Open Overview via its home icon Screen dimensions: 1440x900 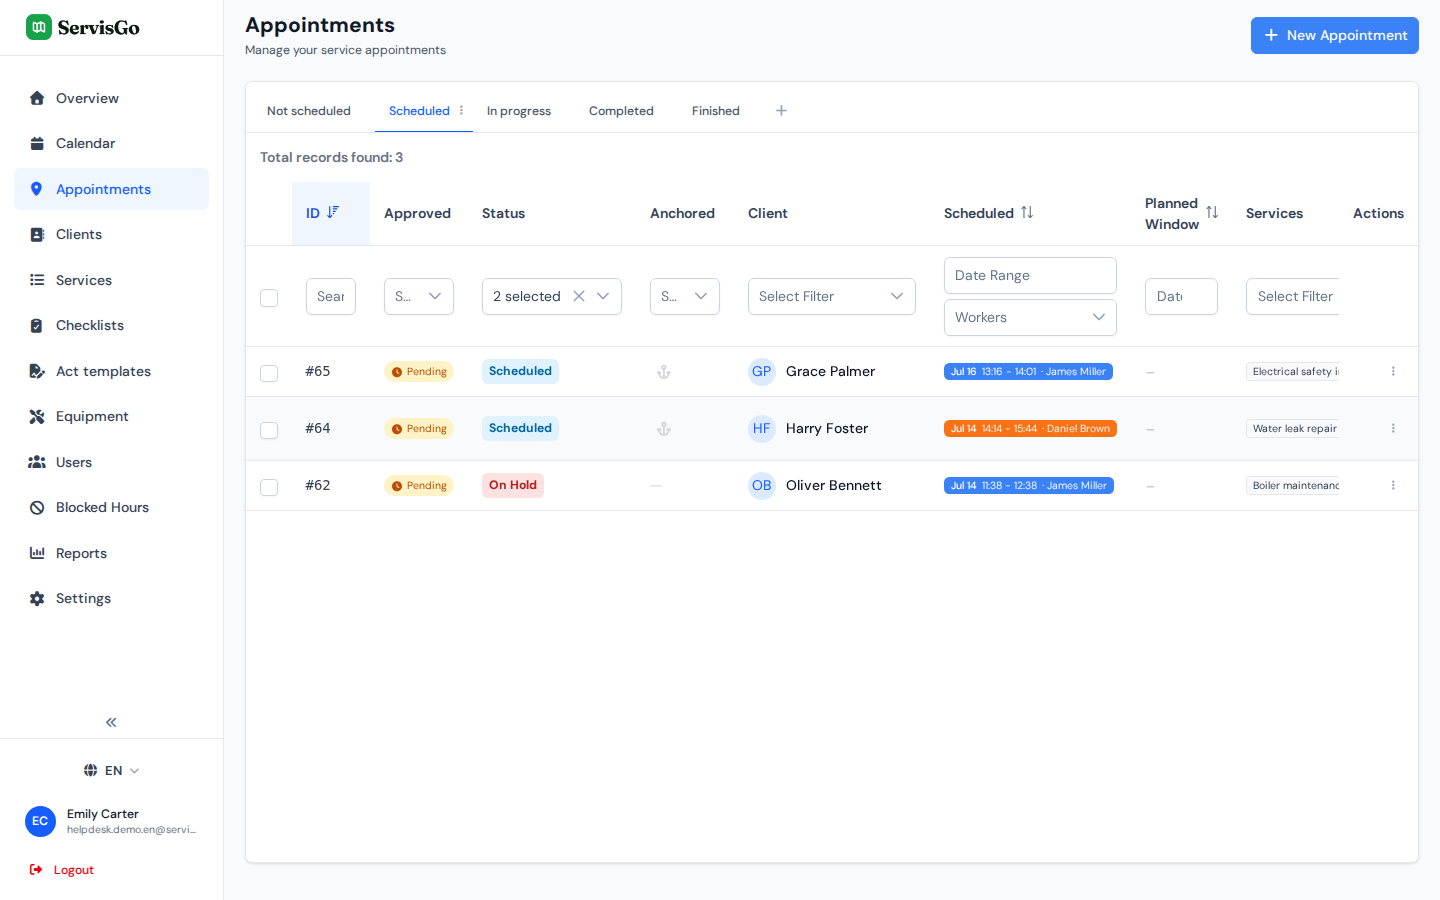[37, 98]
